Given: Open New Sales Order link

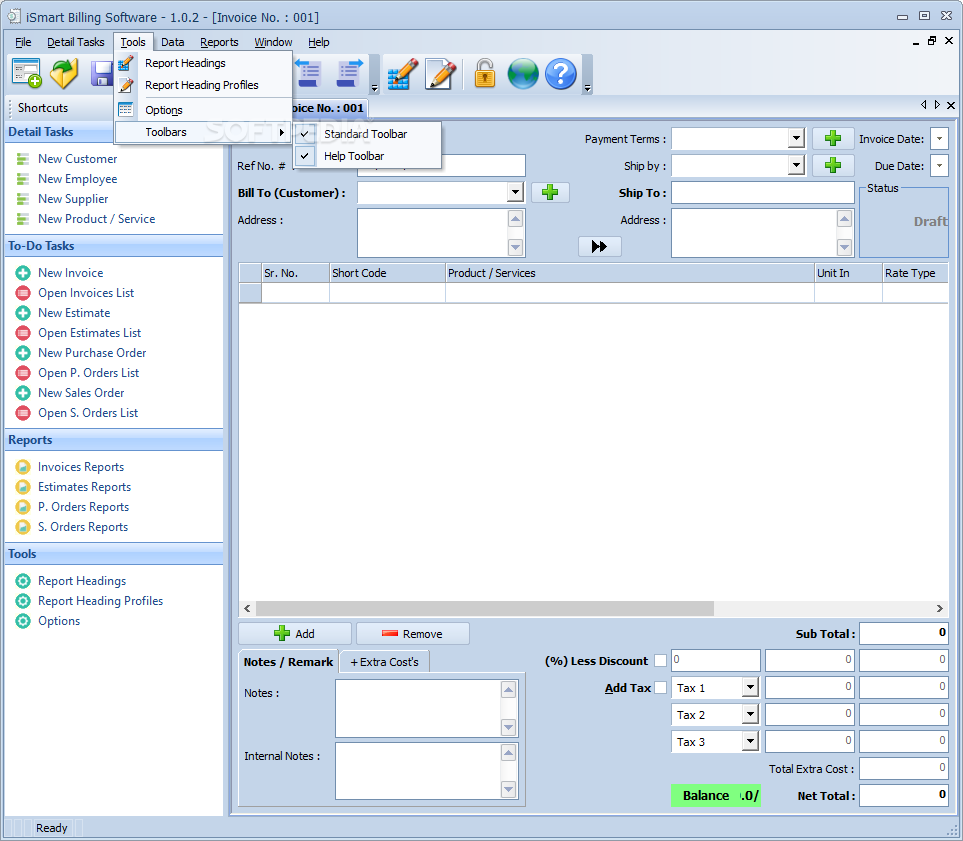Looking at the screenshot, I should 81,393.
